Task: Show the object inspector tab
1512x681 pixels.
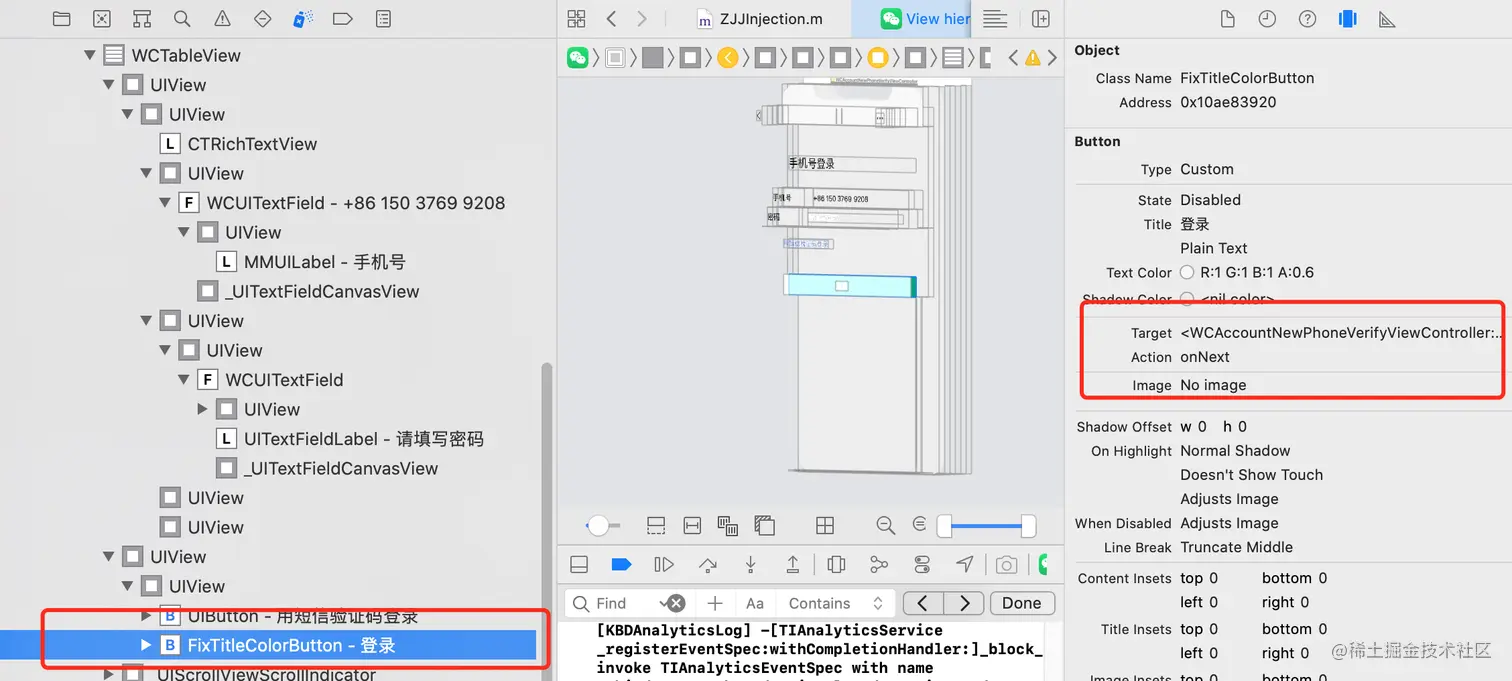Action: [x=1347, y=19]
